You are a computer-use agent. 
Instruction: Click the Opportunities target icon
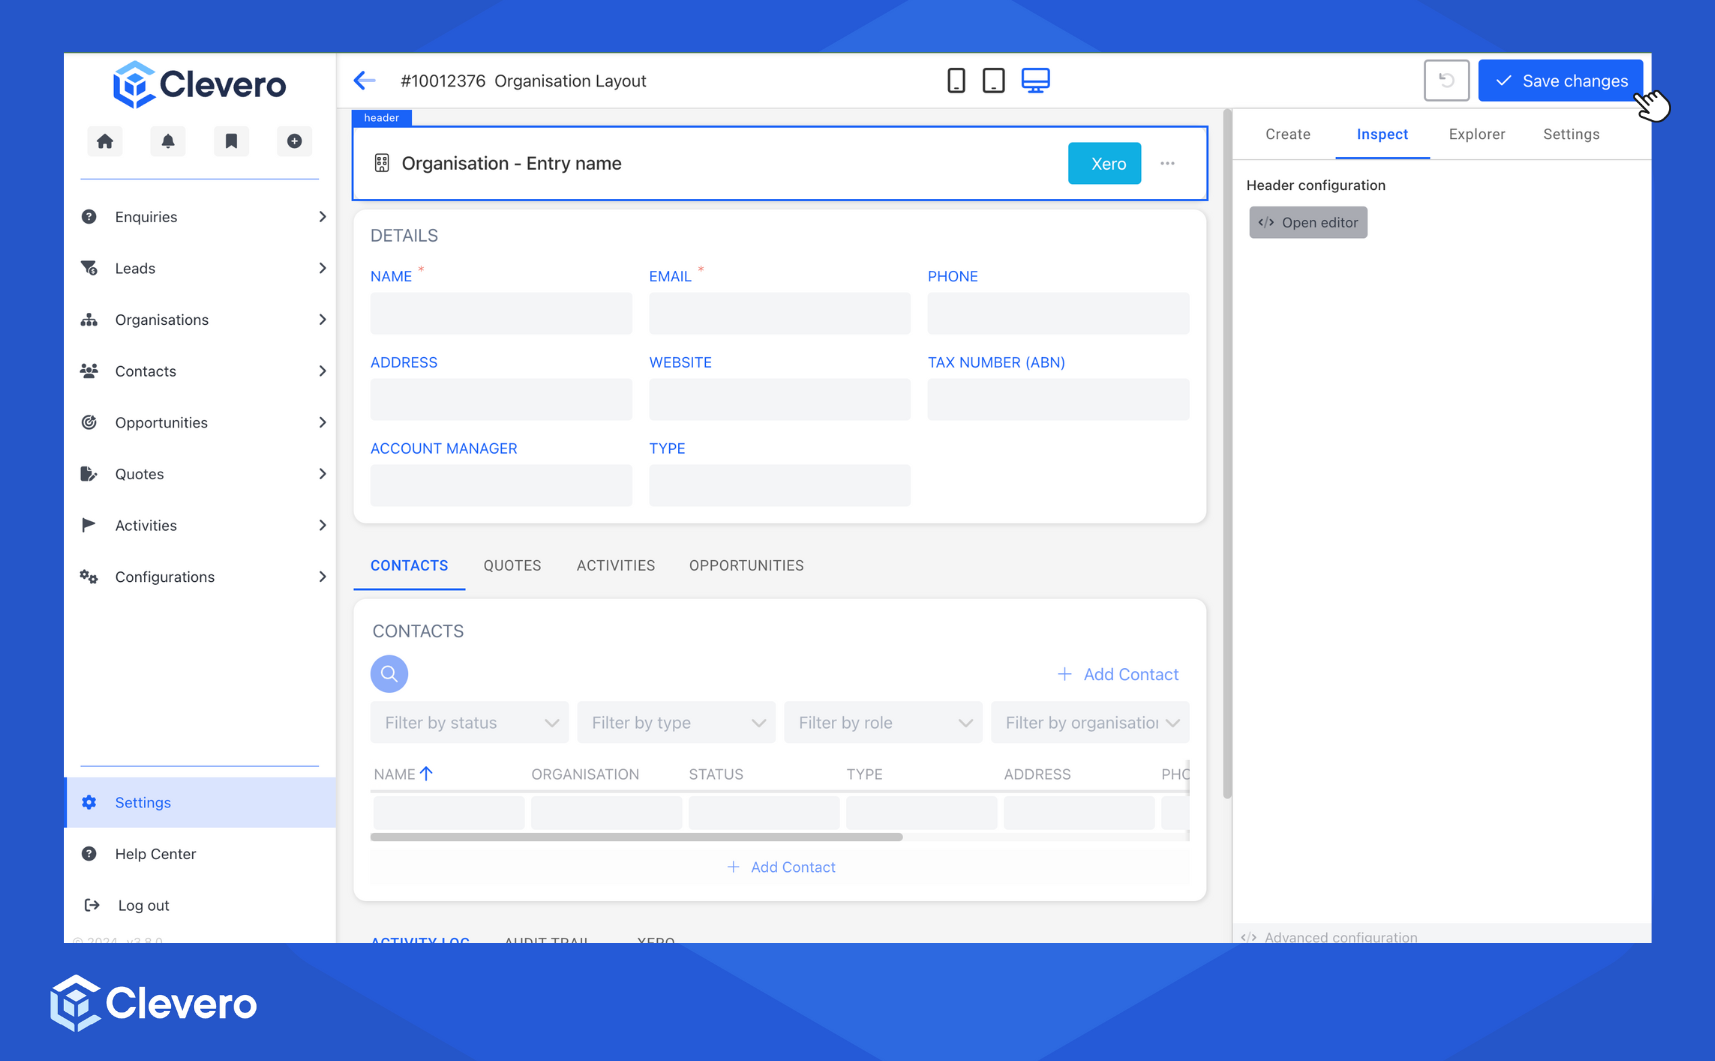(89, 422)
